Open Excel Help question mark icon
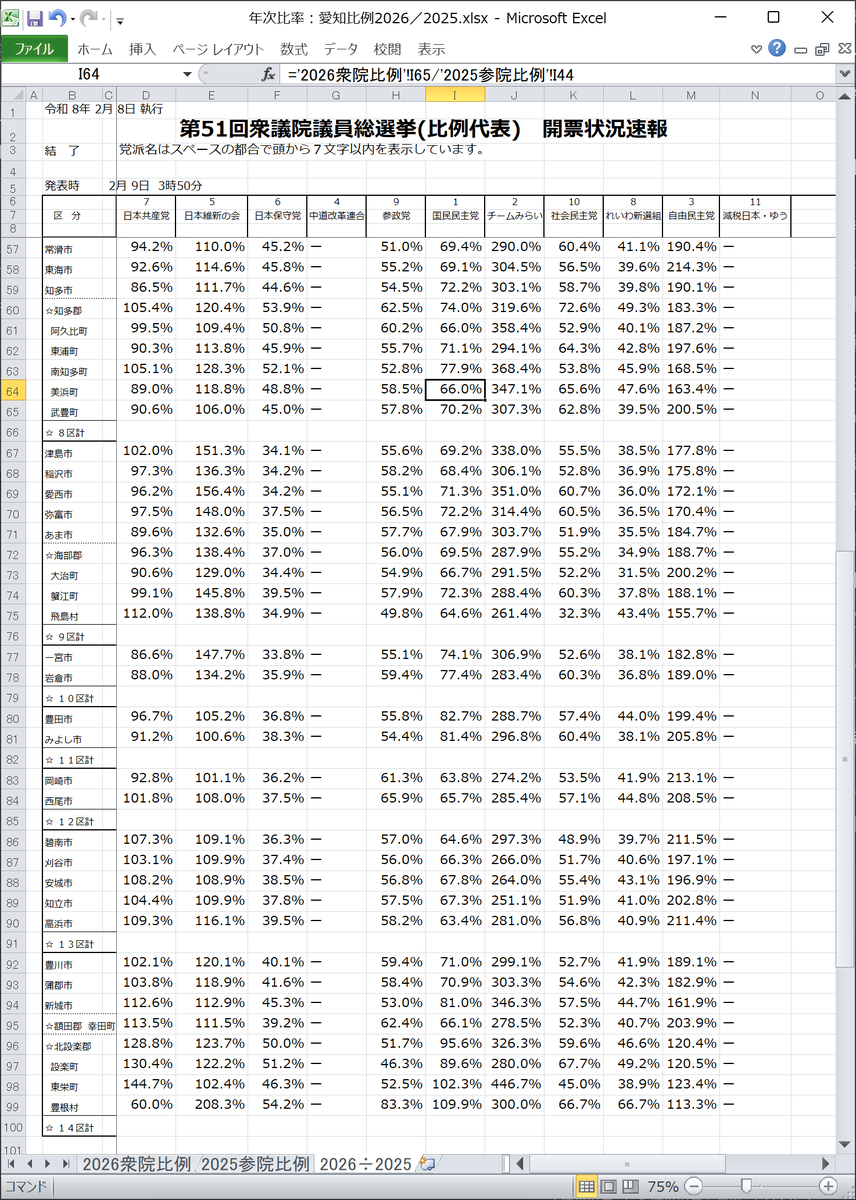Viewport: 856px width, 1200px height. coord(777,47)
